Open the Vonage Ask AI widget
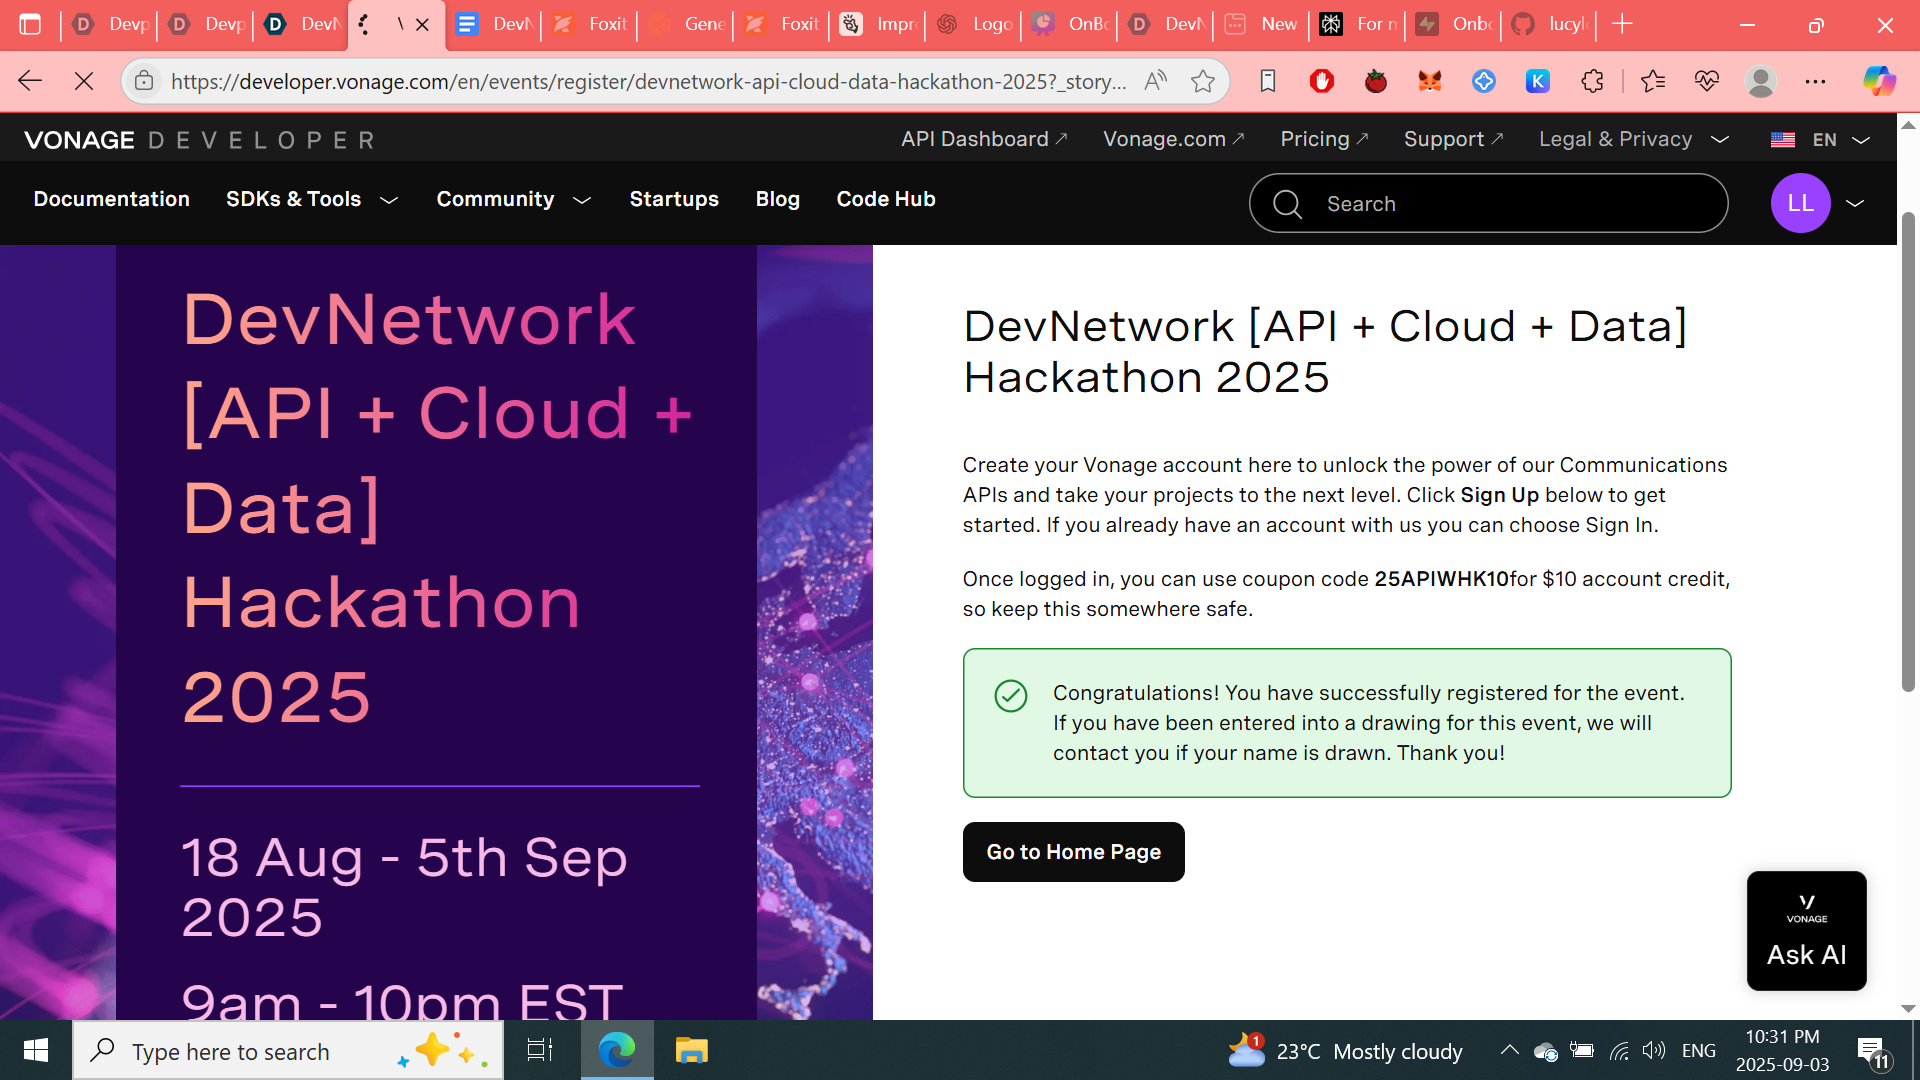This screenshot has height=1080, width=1920. [1806, 931]
